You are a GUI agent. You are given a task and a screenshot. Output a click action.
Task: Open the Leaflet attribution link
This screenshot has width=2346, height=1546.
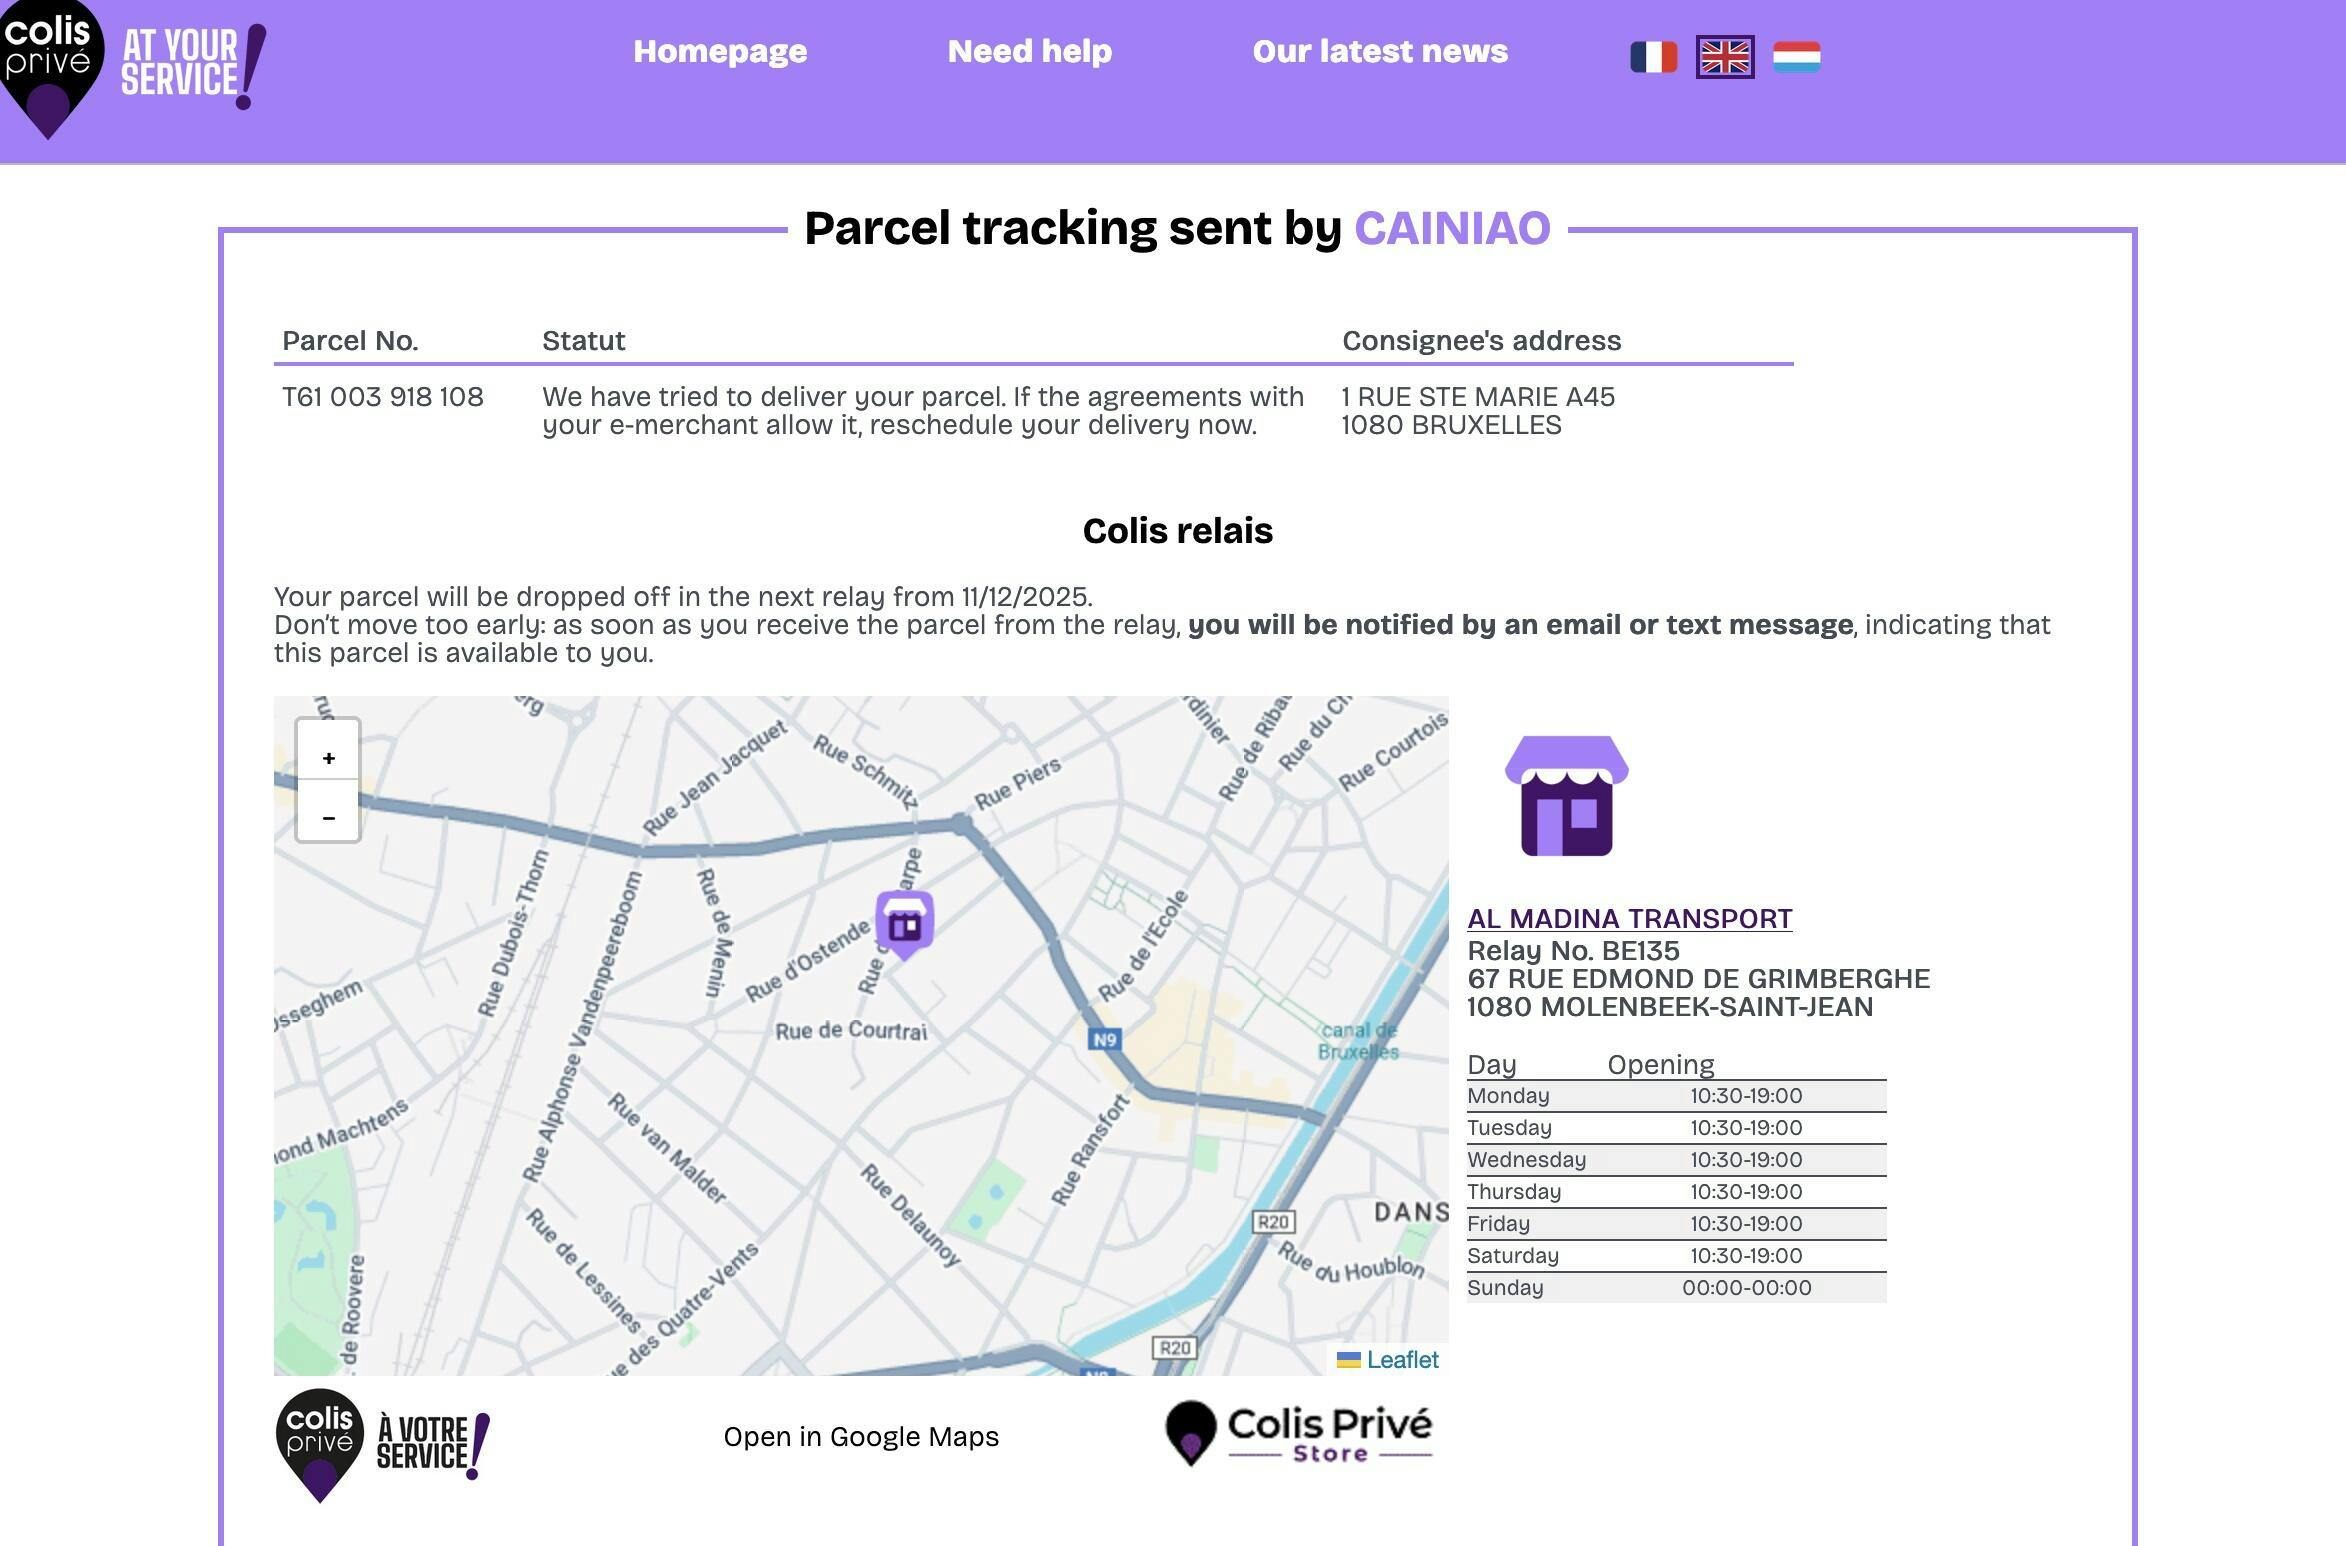[x=1401, y=1360]
